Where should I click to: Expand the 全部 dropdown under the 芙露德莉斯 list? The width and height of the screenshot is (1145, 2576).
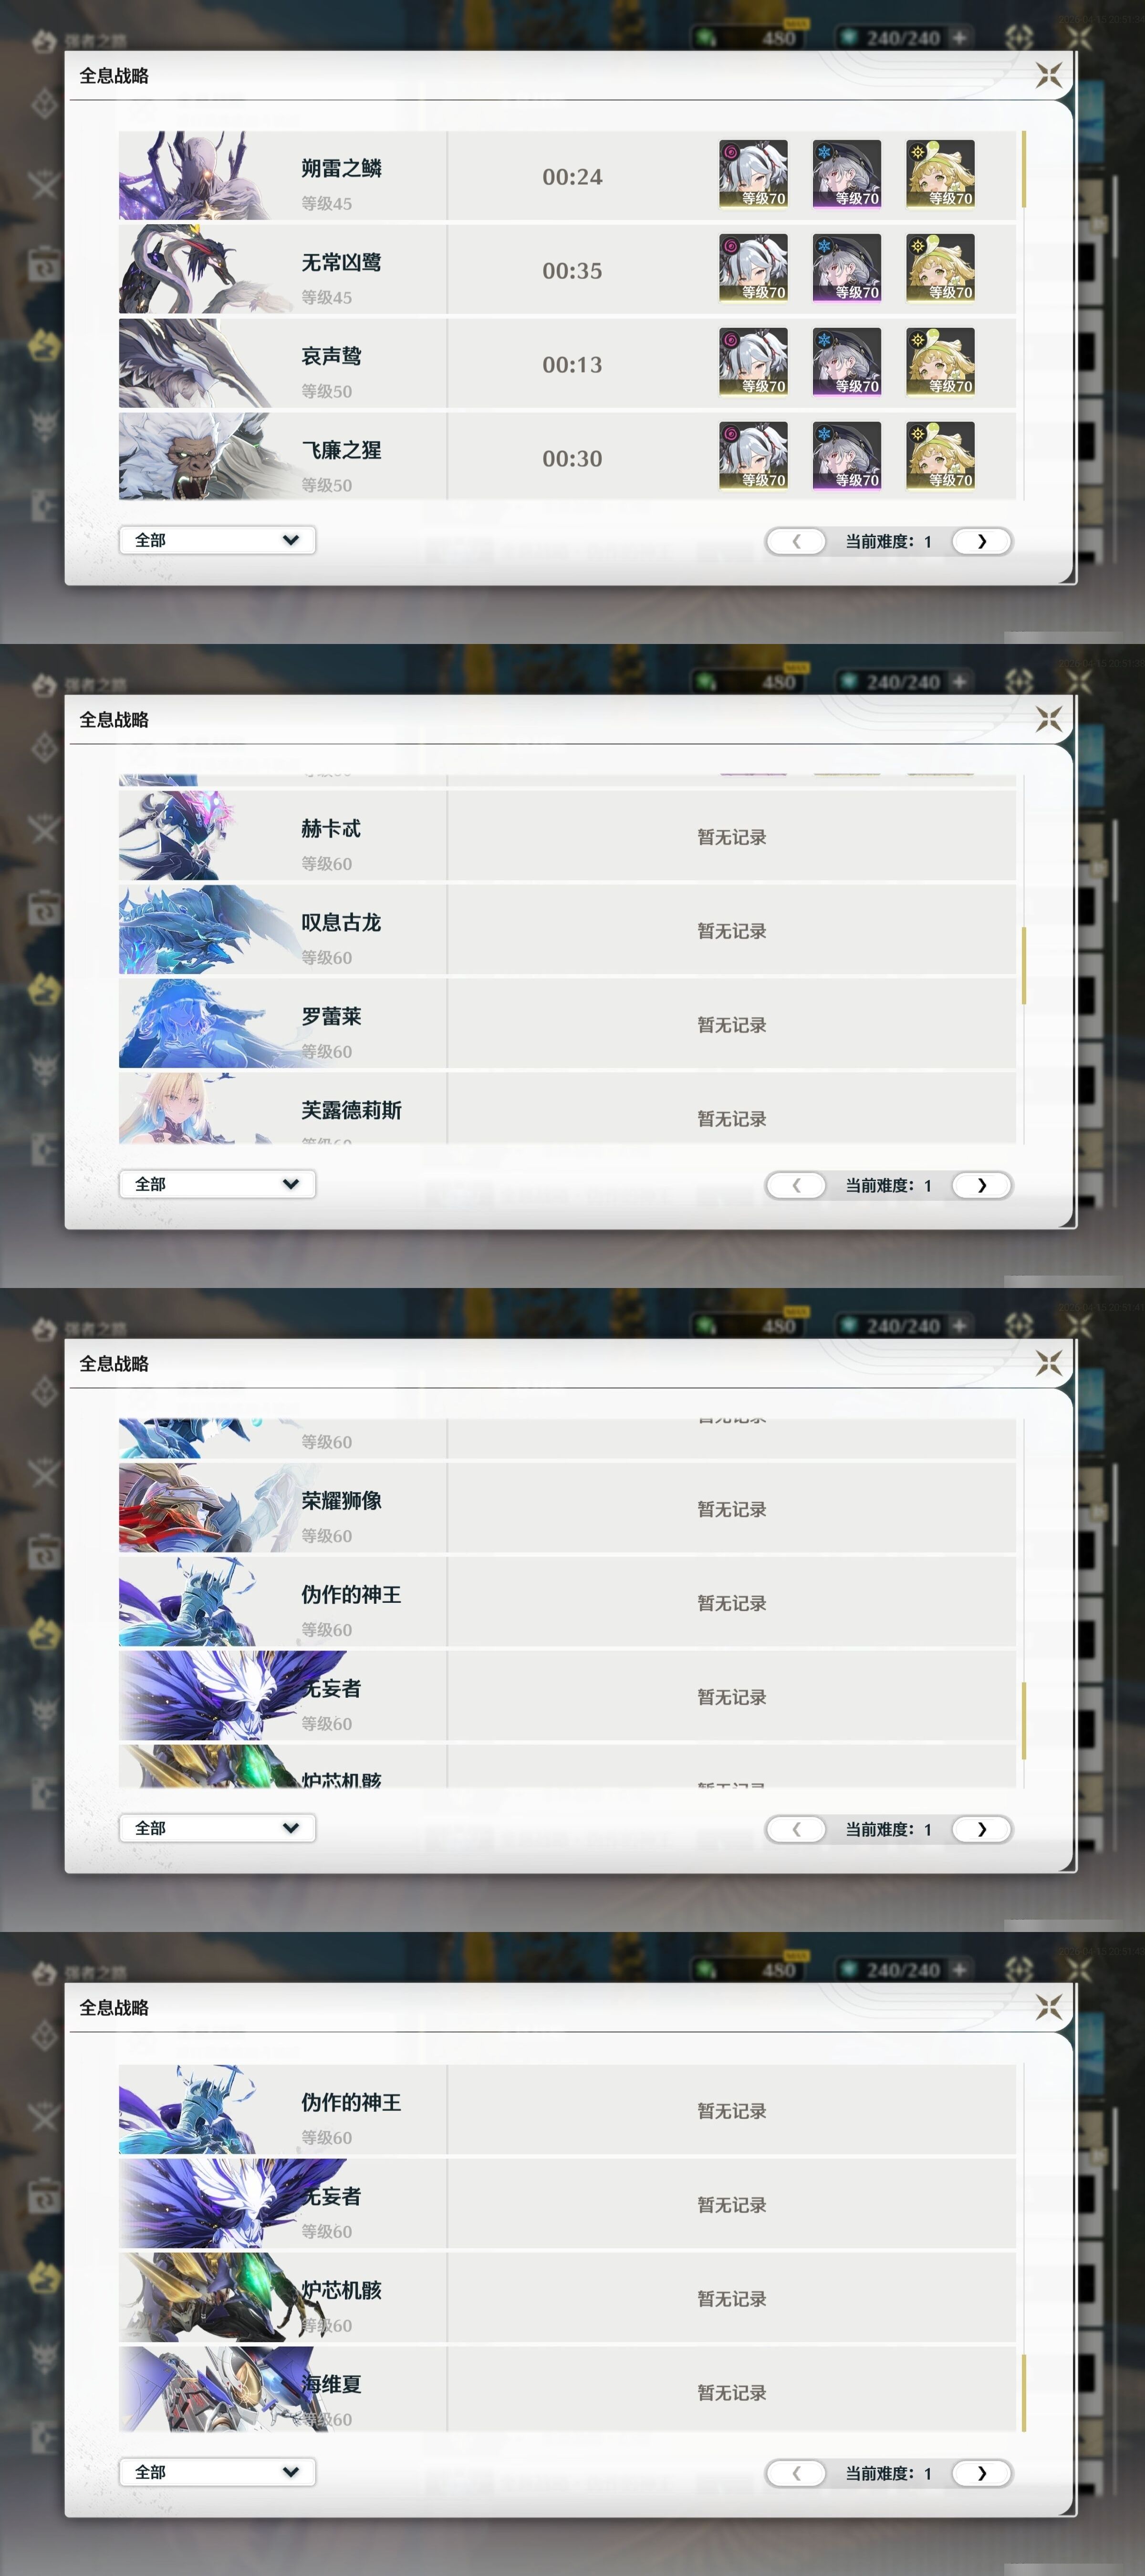click(217, 1184)
